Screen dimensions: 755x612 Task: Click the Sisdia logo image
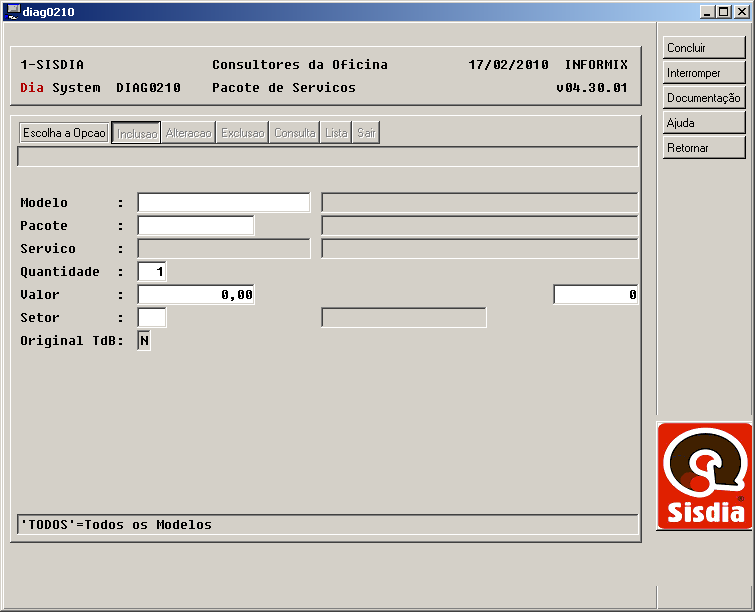point(704,476)
